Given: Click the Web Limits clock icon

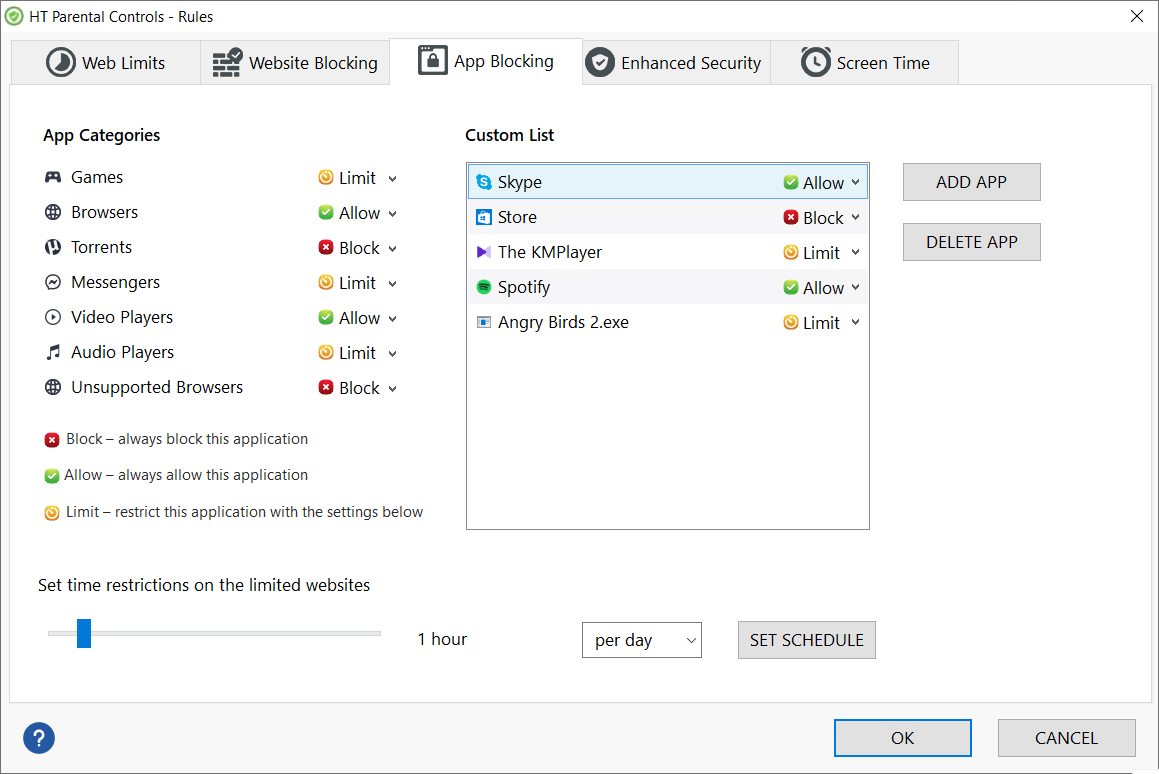Looking at the screenshot, I should click(x=61, y=63).
